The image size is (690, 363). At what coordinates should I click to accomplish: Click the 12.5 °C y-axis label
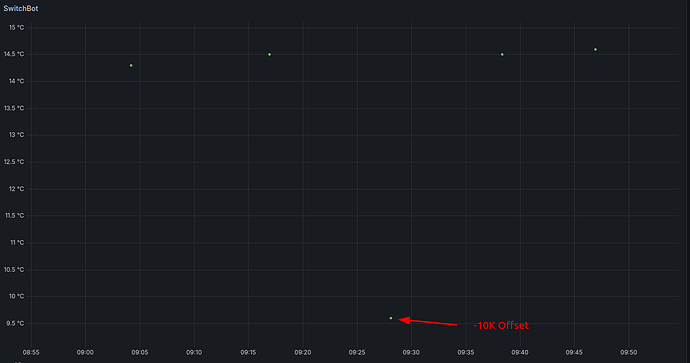point(14,162)
